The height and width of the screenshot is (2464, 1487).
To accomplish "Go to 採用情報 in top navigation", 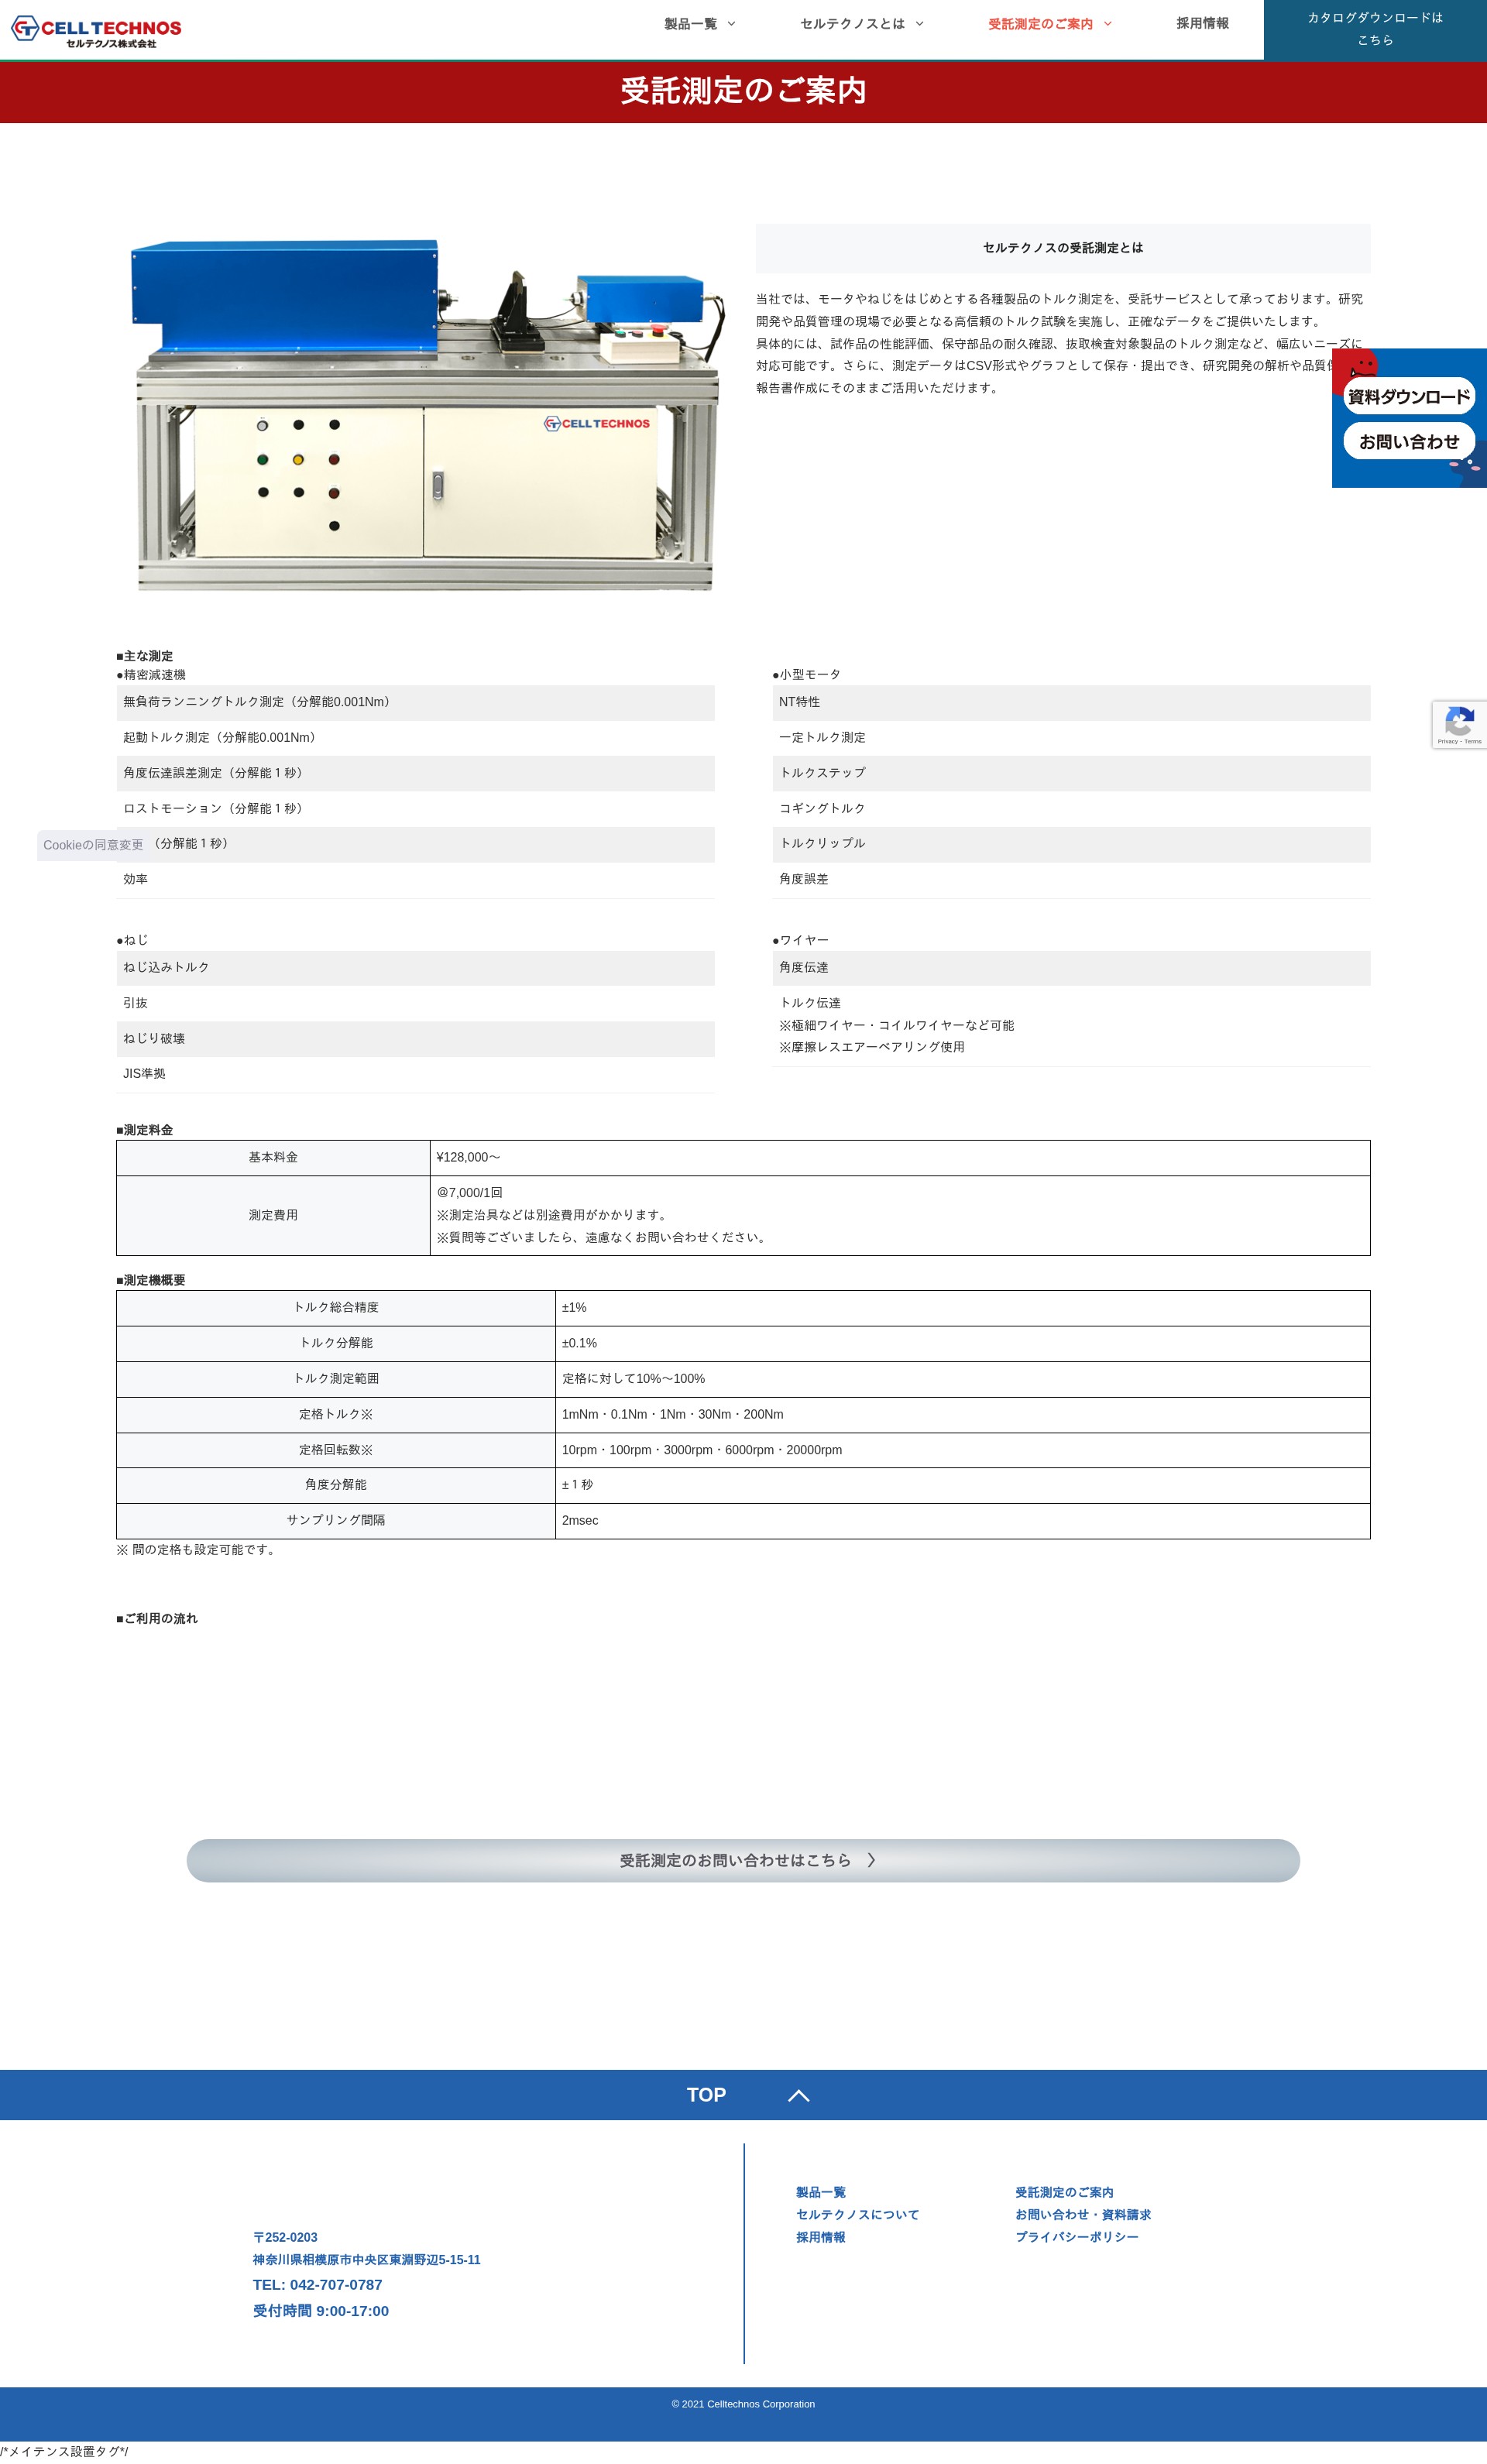I will pos(1202,23).
